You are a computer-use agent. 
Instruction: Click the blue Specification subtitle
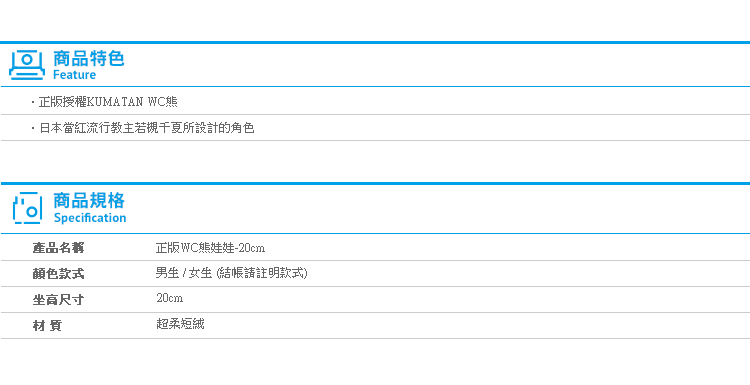coord(90,218)
